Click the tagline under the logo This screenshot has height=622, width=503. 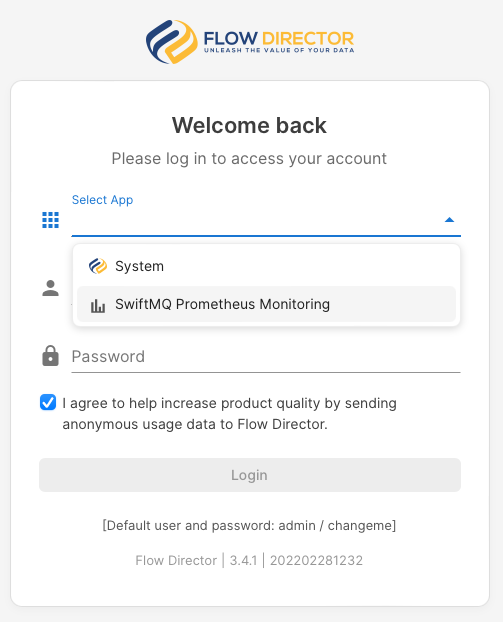pos(279,50)
